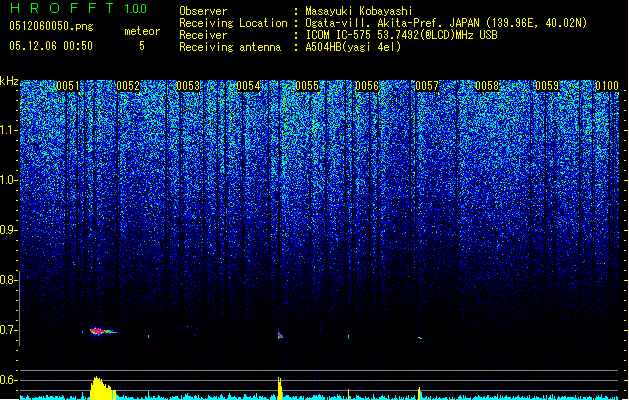Click the 0057 time marker
629x400 pixels.
coord(427,86)
